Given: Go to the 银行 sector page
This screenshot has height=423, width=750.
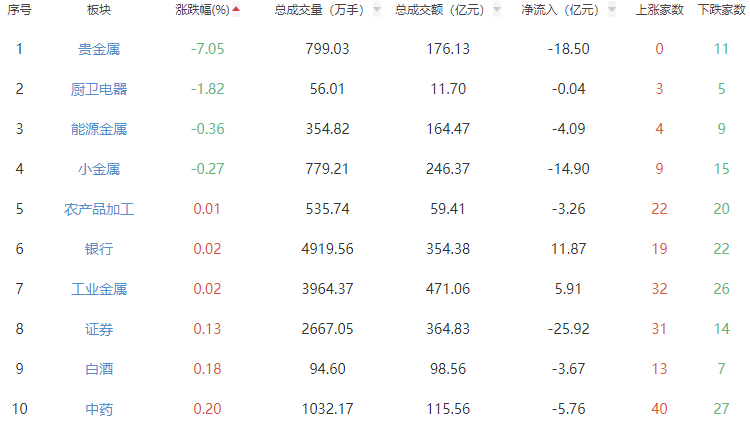Looking at the screenshot, I should tap(99, 249).
